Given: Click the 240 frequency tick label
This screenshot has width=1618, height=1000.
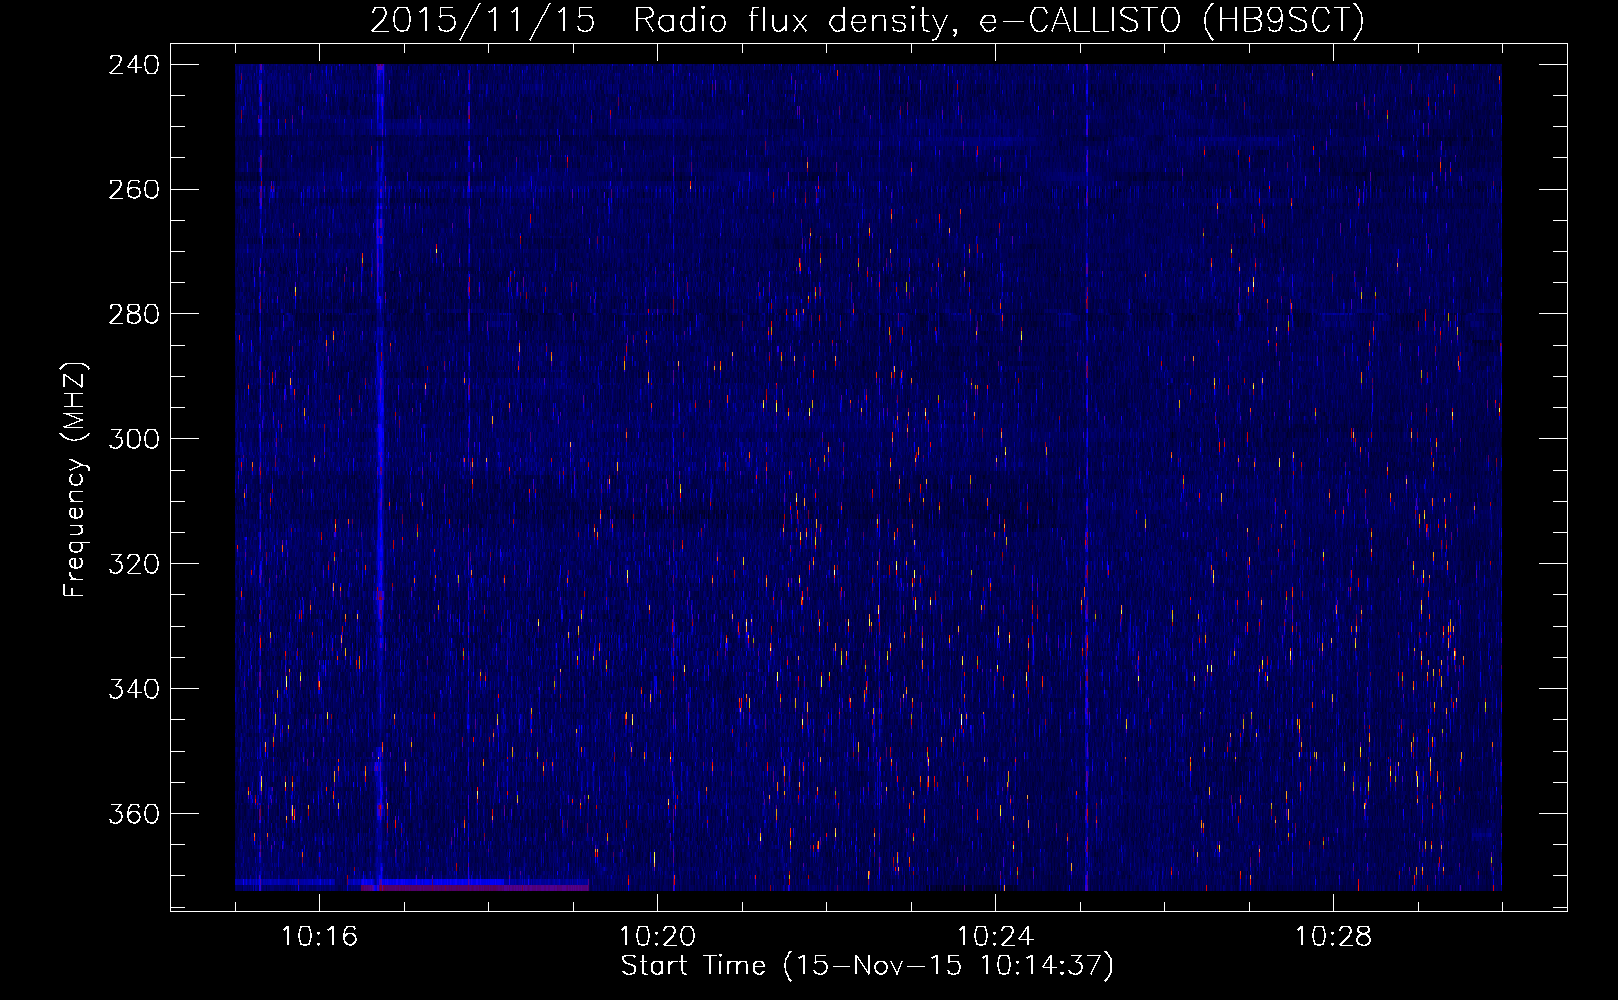Looking at the screenshot, I should (134, 65).
